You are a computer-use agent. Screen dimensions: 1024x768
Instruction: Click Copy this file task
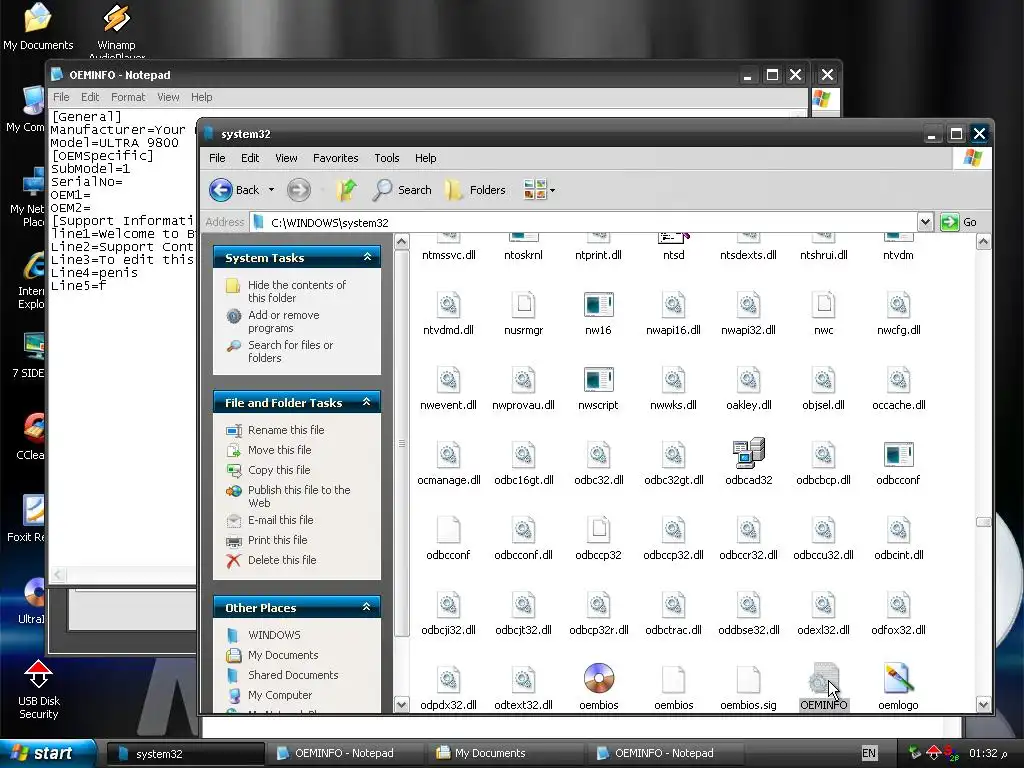point(279,470)
